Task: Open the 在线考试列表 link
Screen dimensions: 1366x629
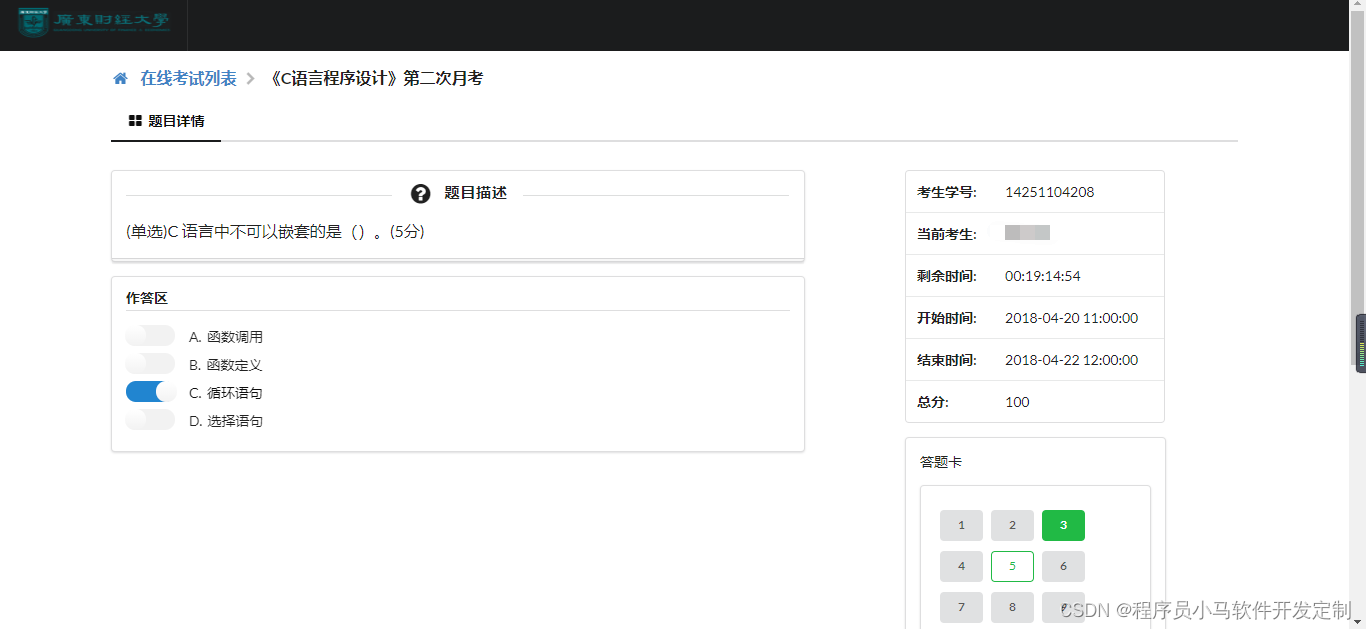Action: (187, 77)
